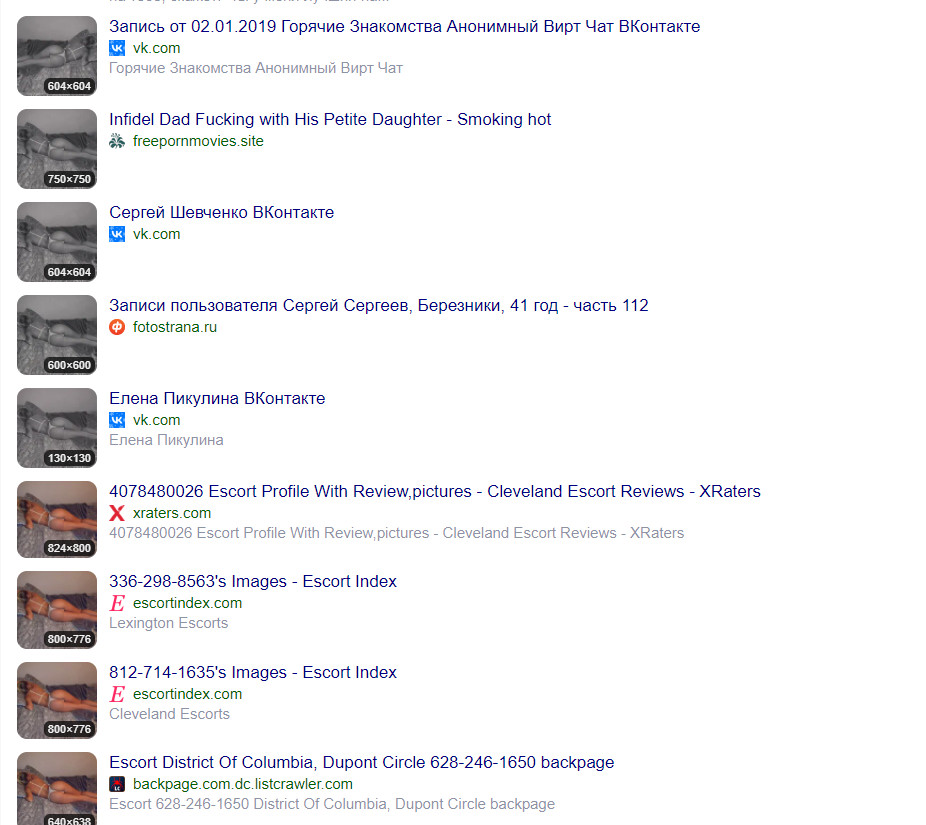Click gray text 'Горячие Знакомства Анонимный Вирт Чат'
The height and width of the screenshot is (825, 926).
point(256,69)
